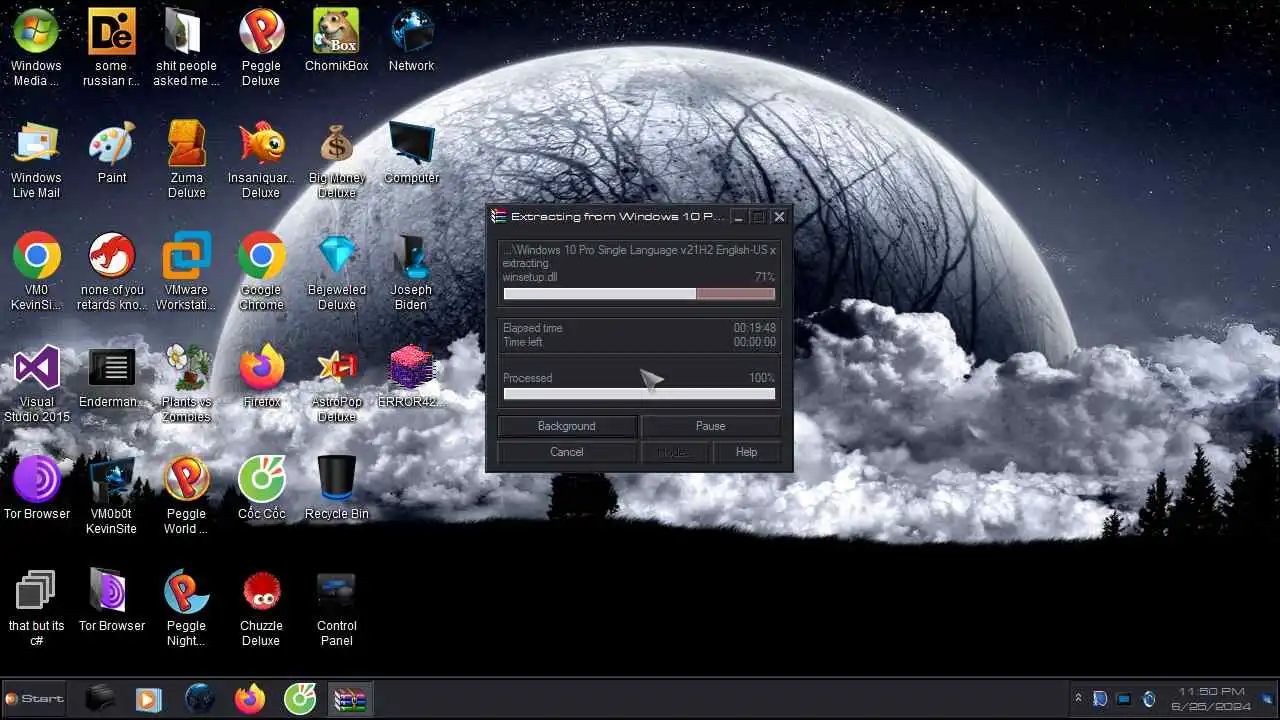Launch Bejeweled Deluxe diamond icon

[337, 272]
